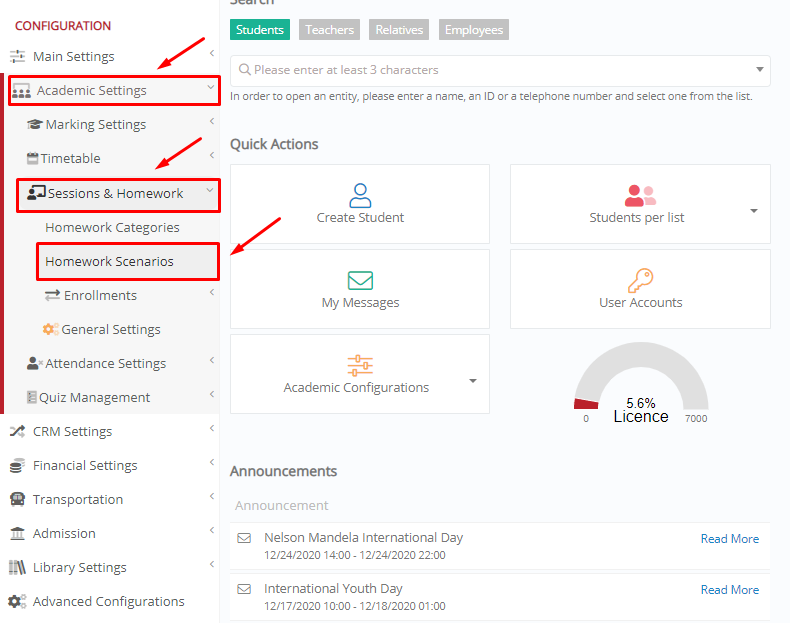Open the Create Student label
The image size is (790, 623).
pyautogui.click(x=360, y=218)
